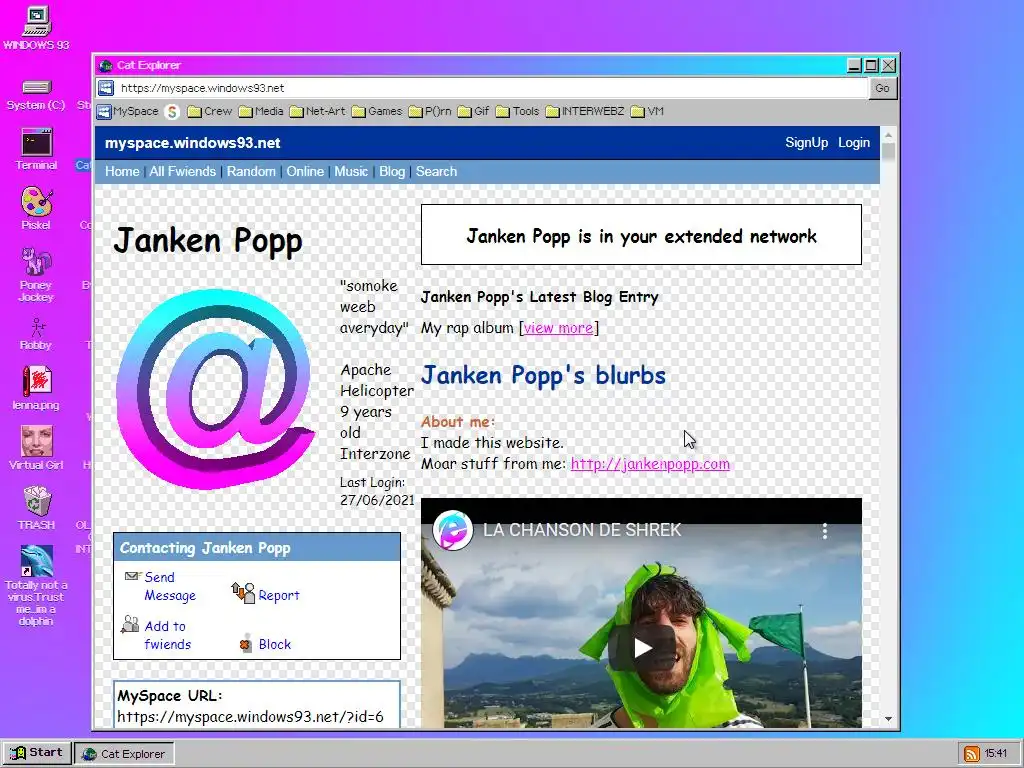Play the LA CHANSON DE SHREK video
Image resolution: width=1024 pixels, height=768 pixels.
(641, 647)
